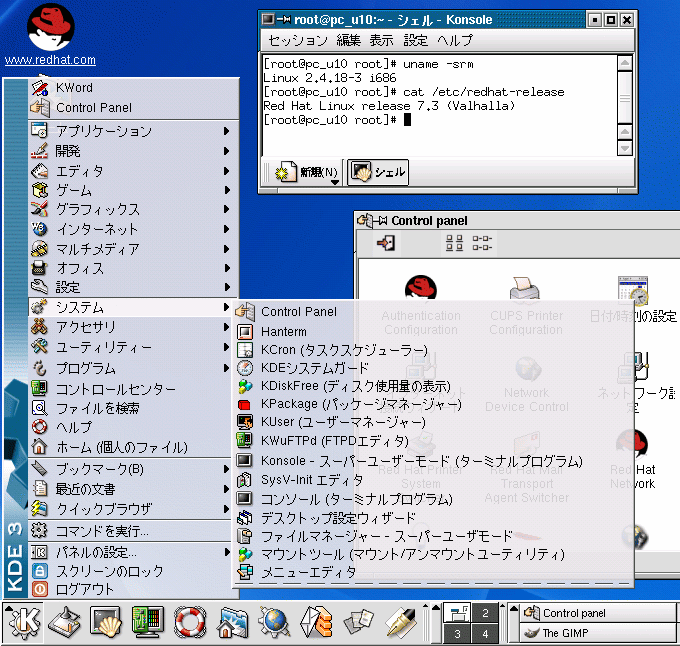
Task: Click the exit icon in Control panel toolbar
Action: tap(386, 243)
